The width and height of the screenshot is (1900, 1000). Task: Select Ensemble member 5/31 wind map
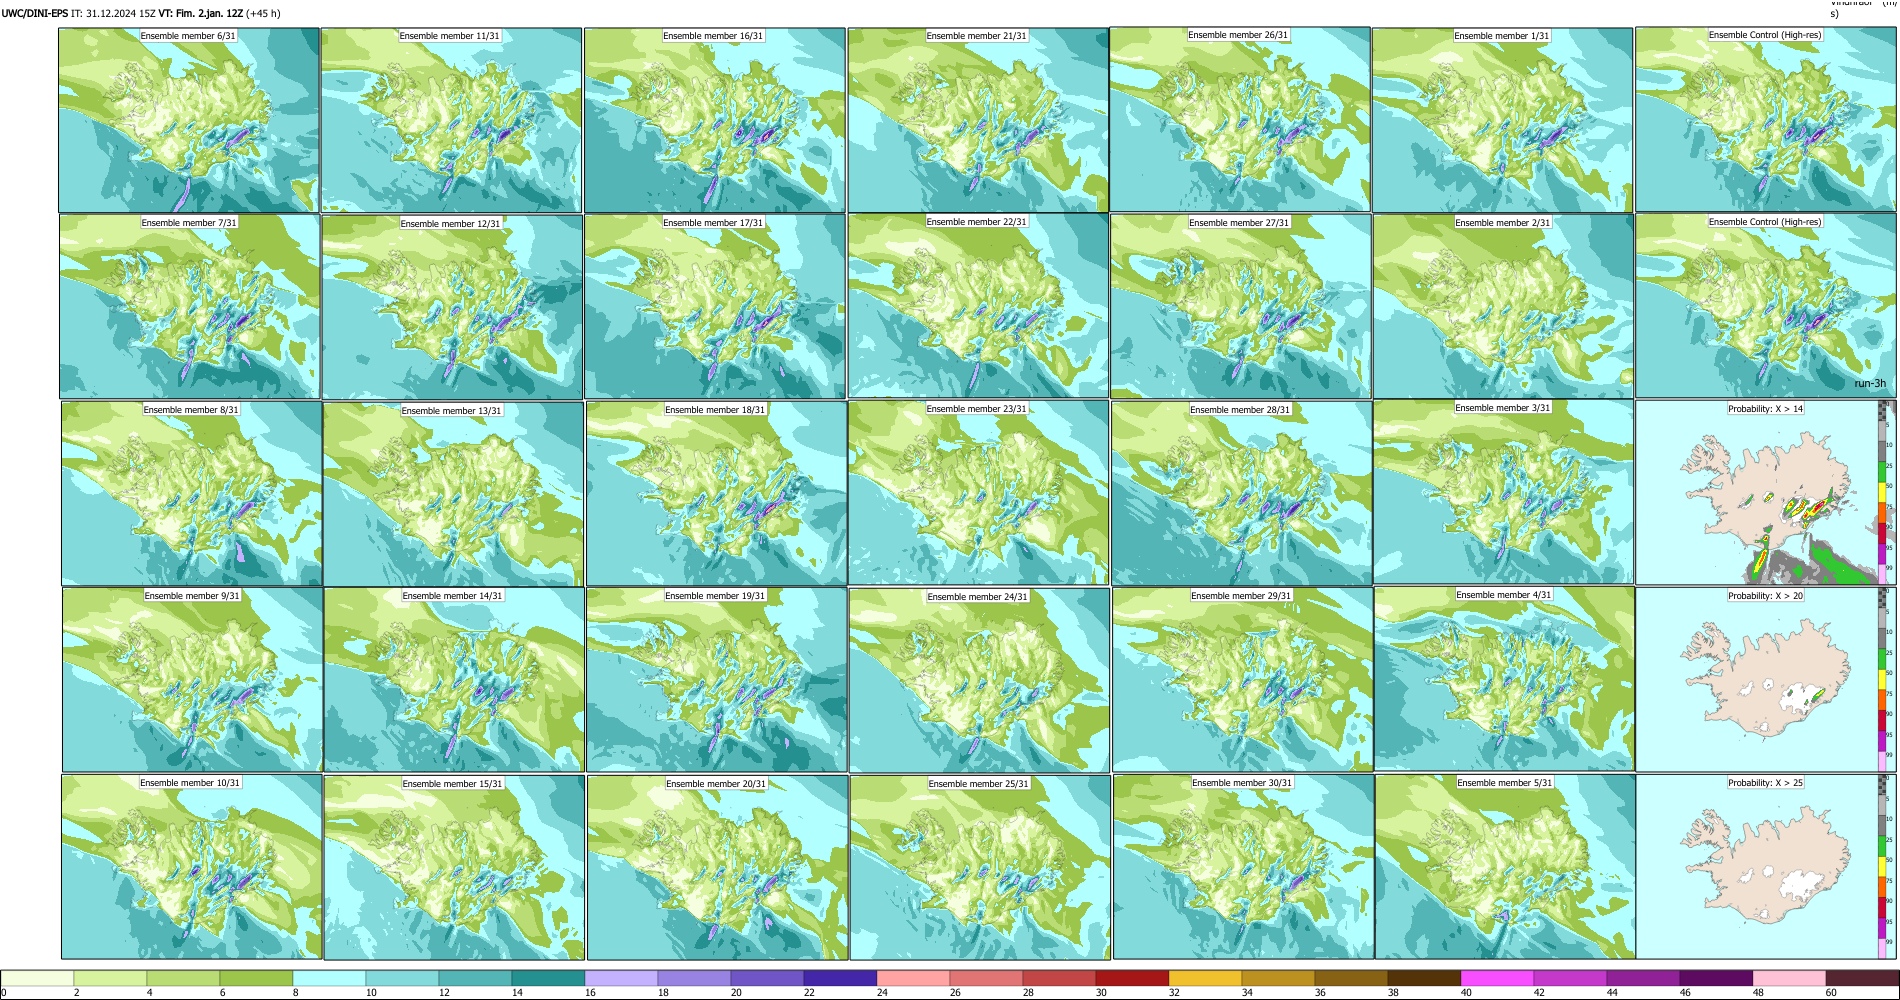[x=1505, y=867]
